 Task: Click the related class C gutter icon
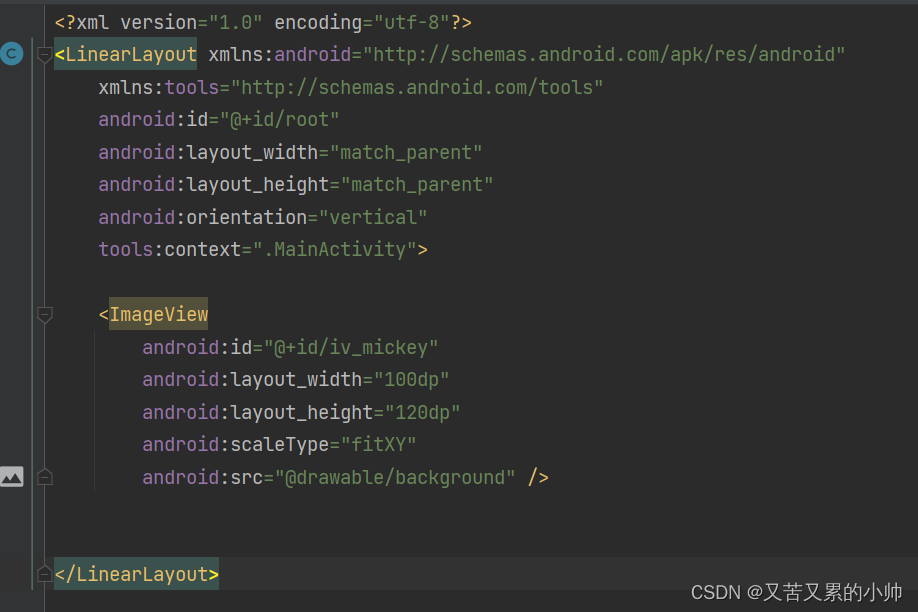11,54
